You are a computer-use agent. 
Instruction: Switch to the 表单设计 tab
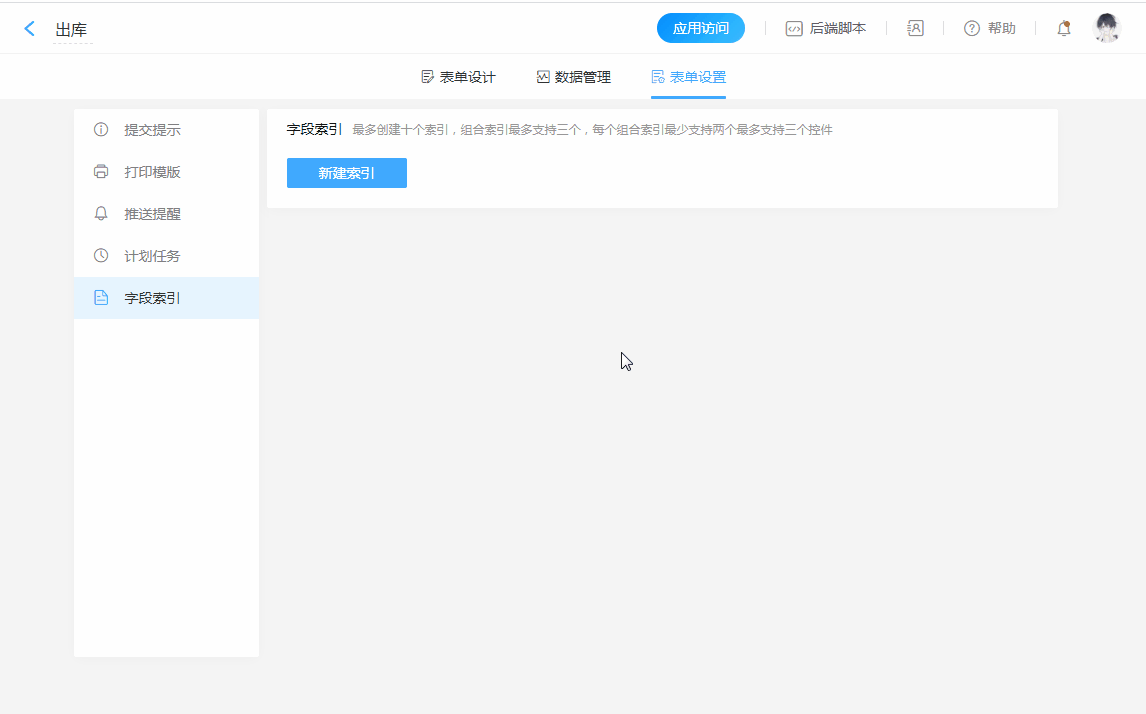coord(458,77)
